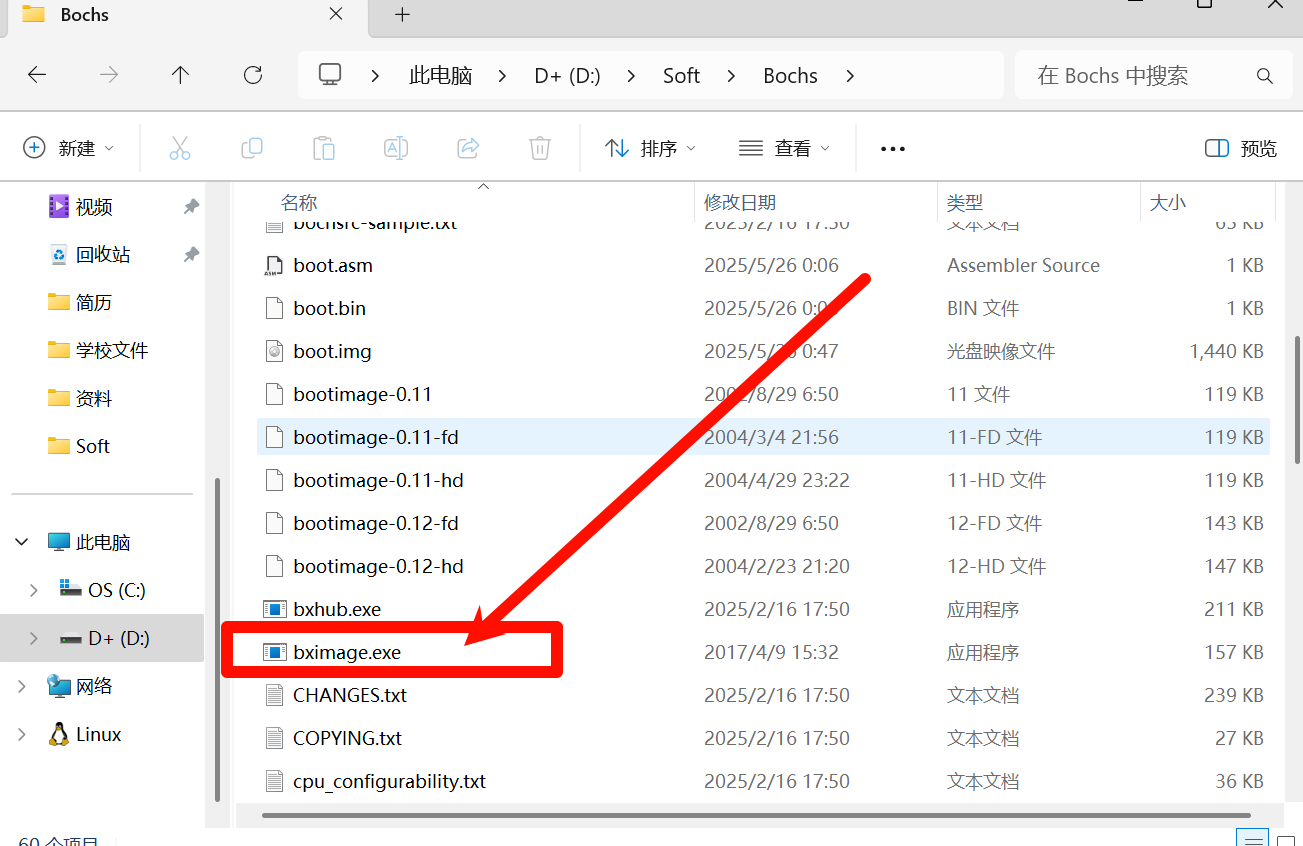Click This PC breadcrumb in address bar
The height and width of the screenshot is (846, 1303).
pos(440,76)
